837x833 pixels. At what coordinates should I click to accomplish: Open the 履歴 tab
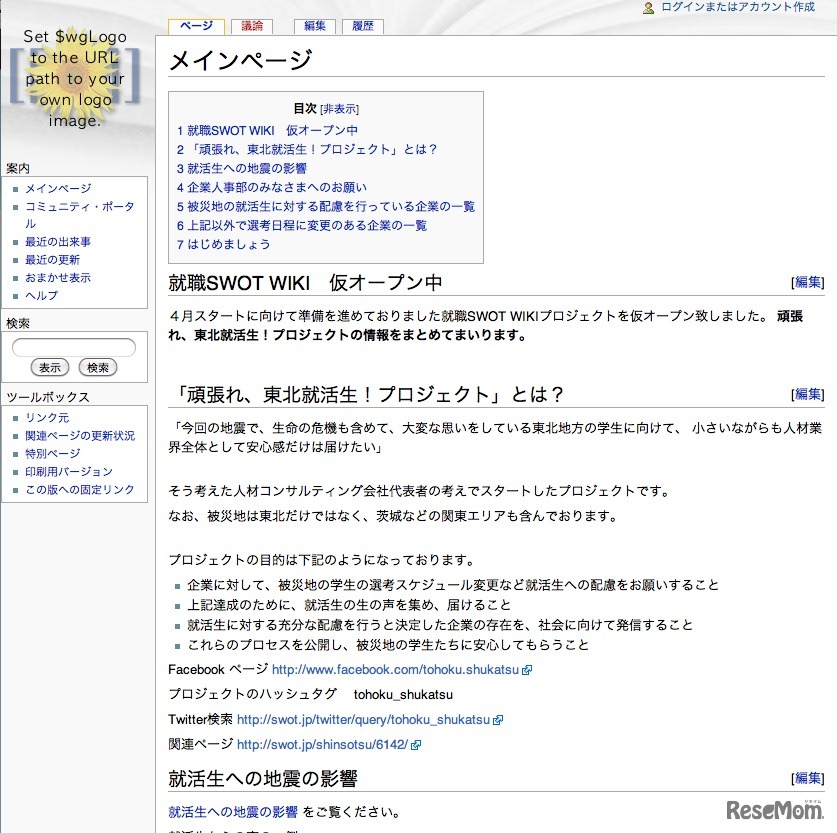click(362, 26)
